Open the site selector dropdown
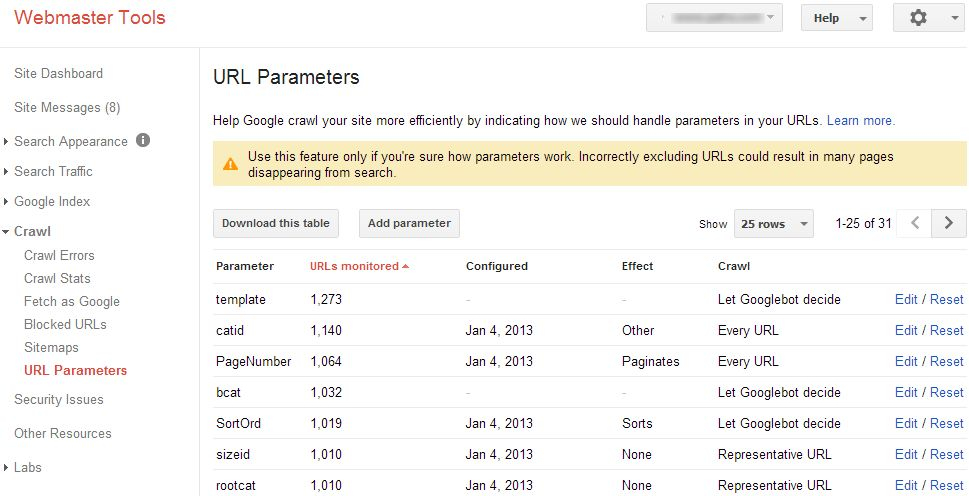This screenshot has height=496, width=969. (714, 18)
